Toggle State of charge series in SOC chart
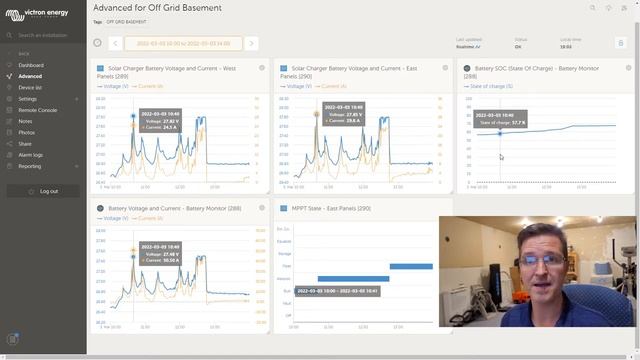Viewport: 640px width, 360px height. (x=488, y=87)
